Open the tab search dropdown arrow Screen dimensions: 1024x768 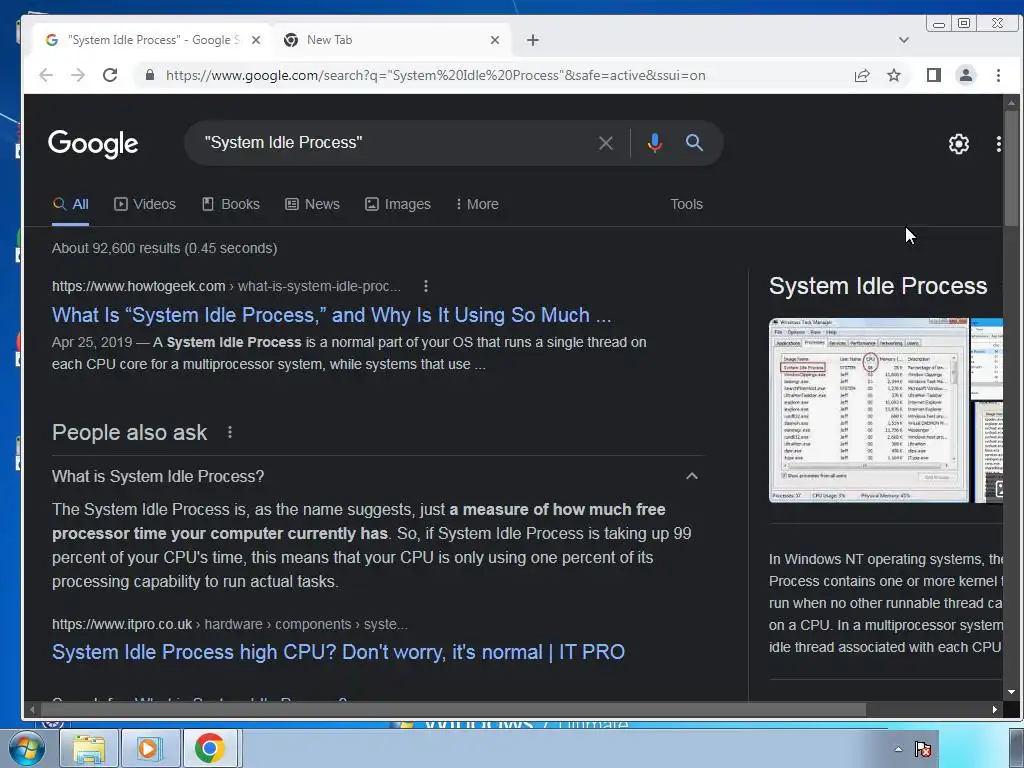[904, 40]
